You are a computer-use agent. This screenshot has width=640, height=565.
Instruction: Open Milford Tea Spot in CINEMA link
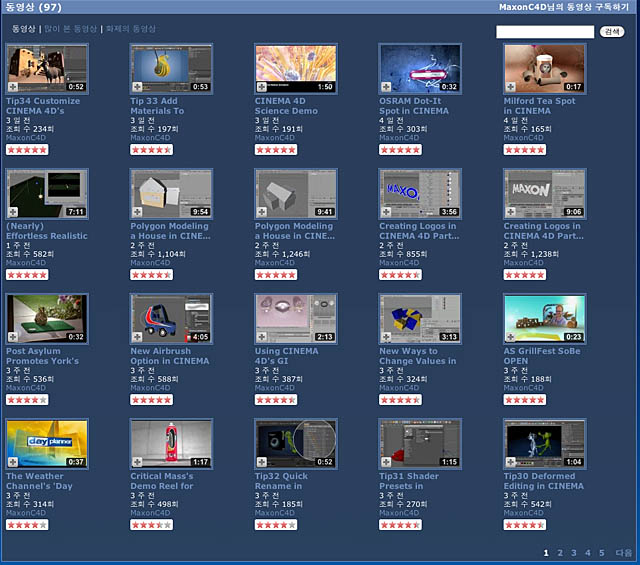coord(539,106)
